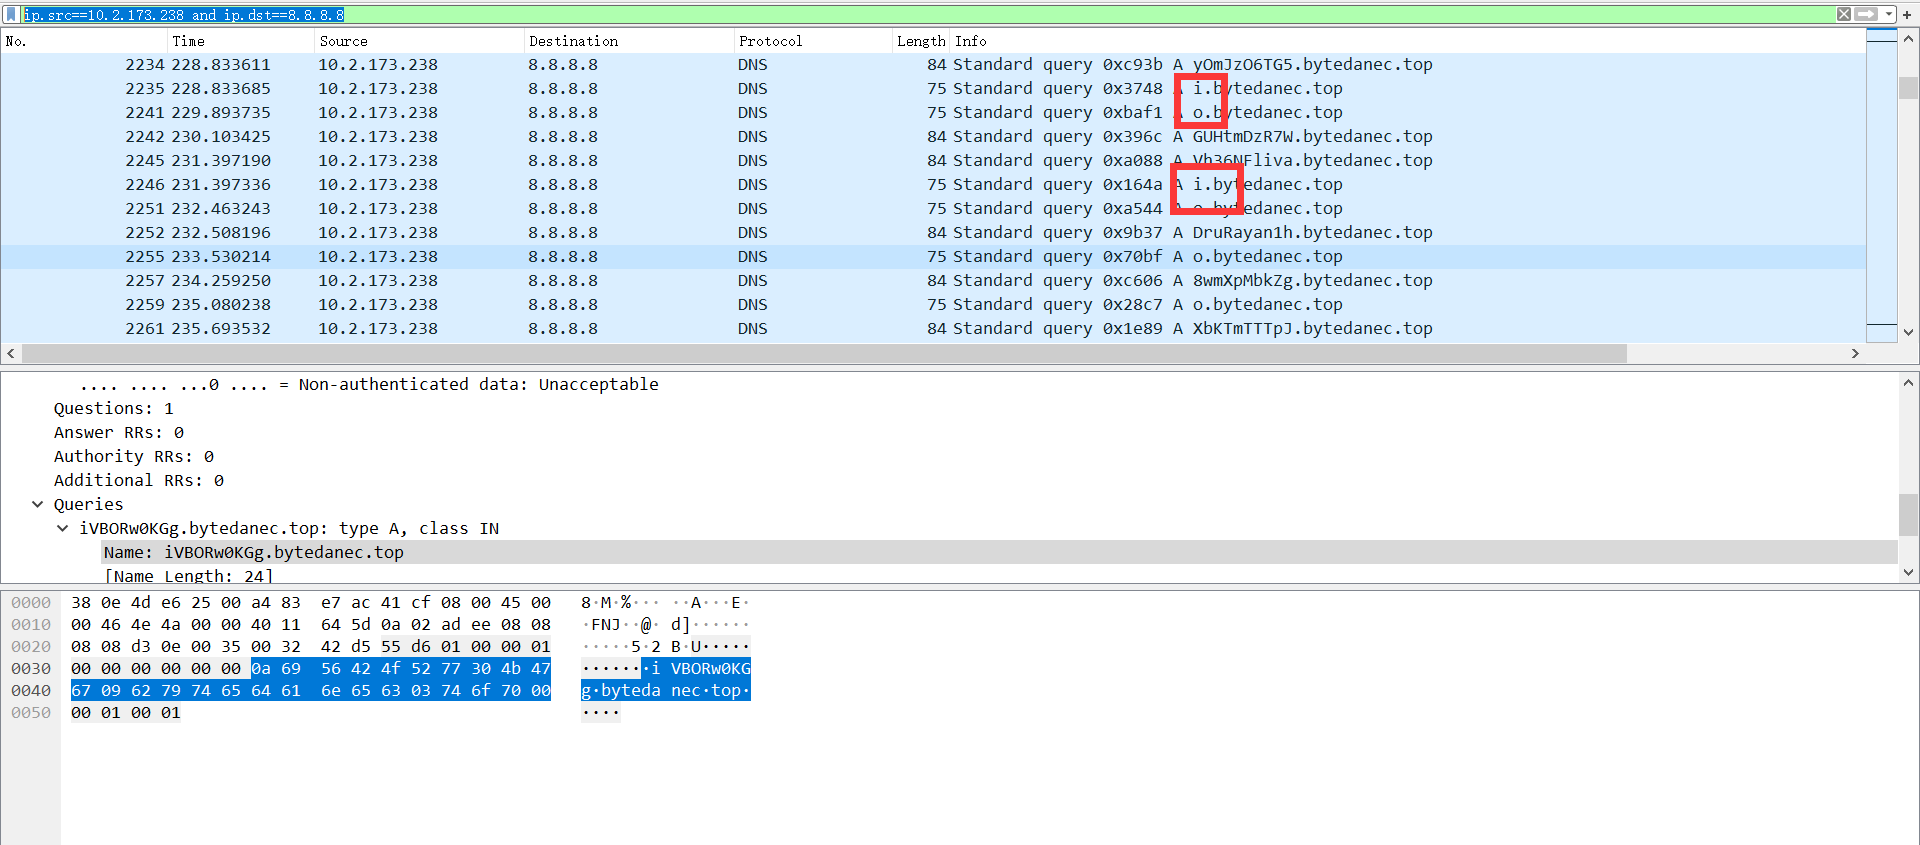Select the Authority RRs: 0 field
Screen dimensions: 1920x845
click(134, 456)
